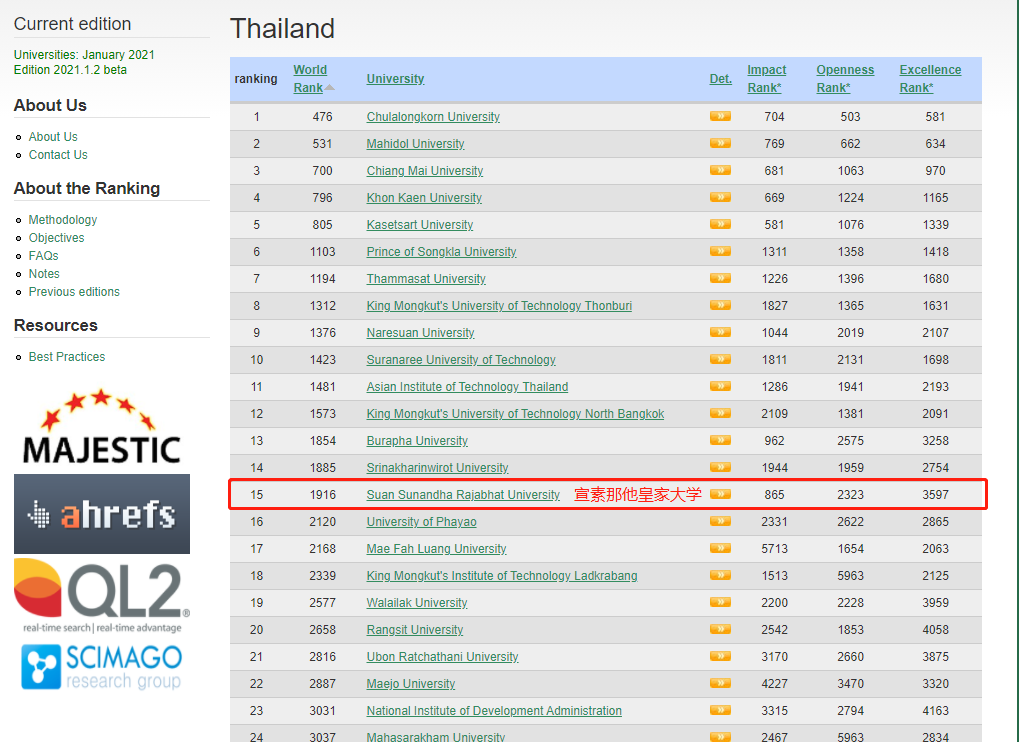This screenshot has width=1019, height=742.
Task: Click the ahrefs logo banner
Action: (x=101, y=514)
